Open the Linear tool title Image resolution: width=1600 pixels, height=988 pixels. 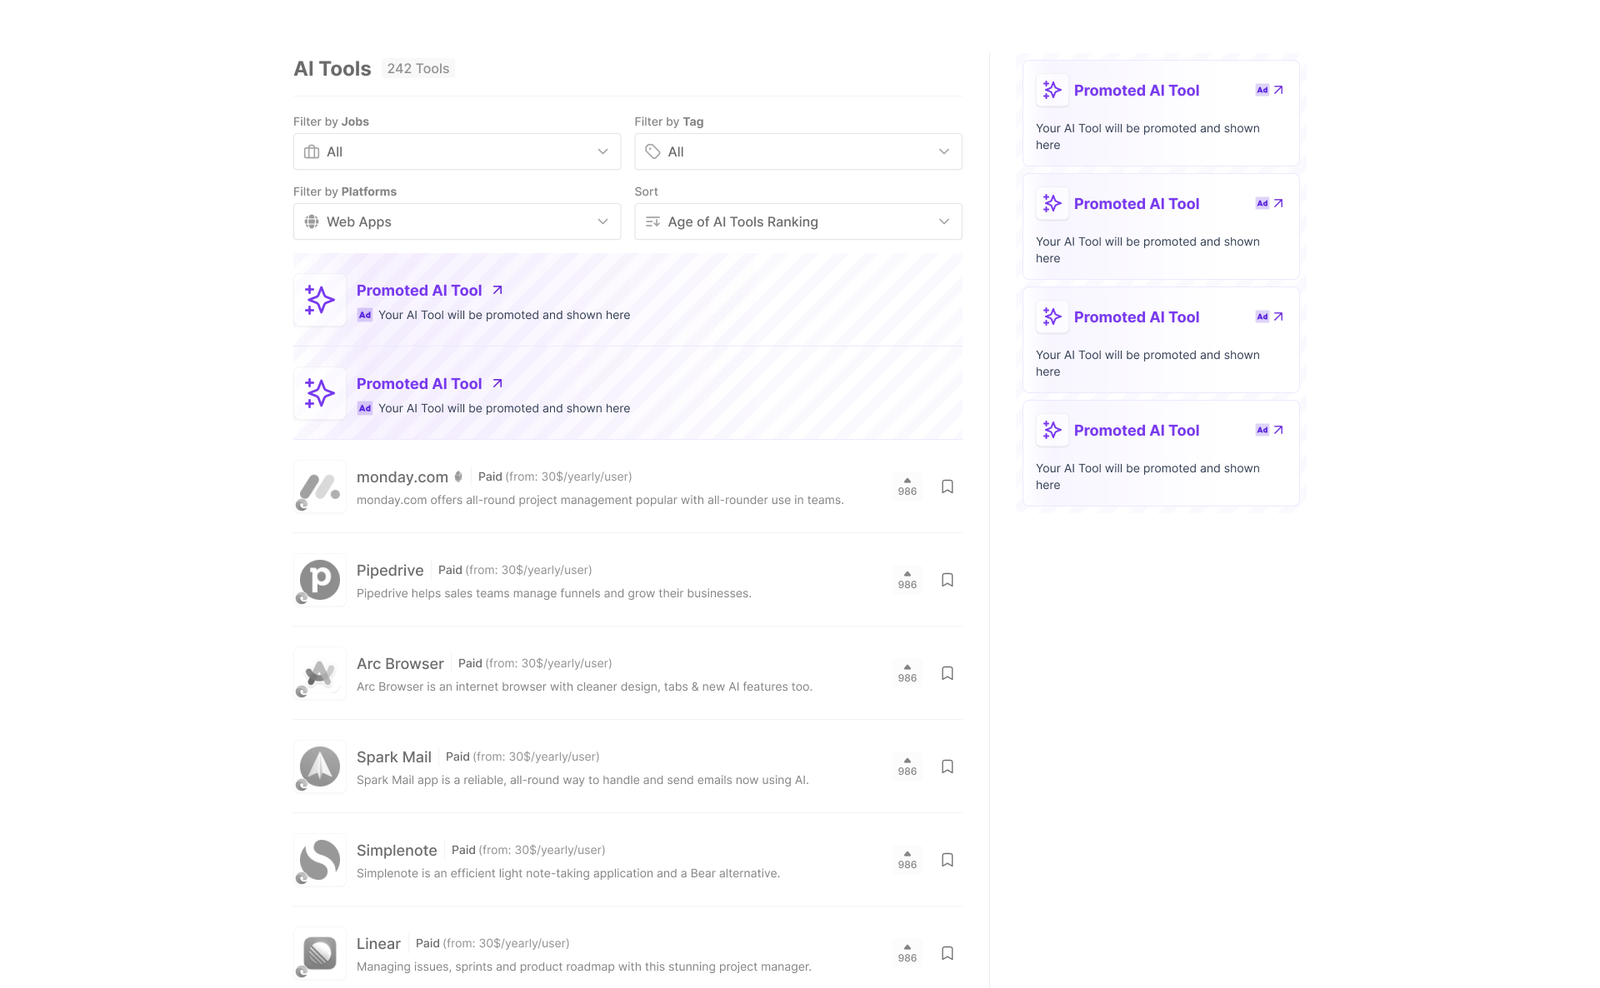click(x=378, y=944)
